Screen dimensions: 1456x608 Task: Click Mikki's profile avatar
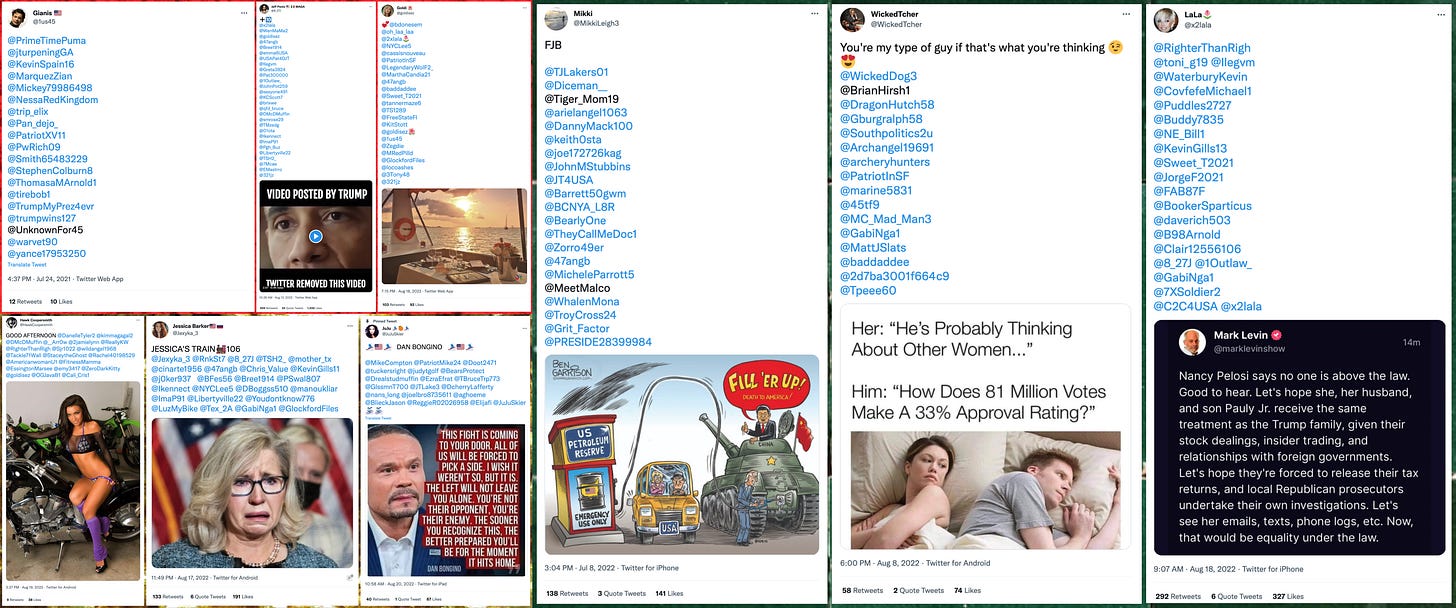click(555, 18)
